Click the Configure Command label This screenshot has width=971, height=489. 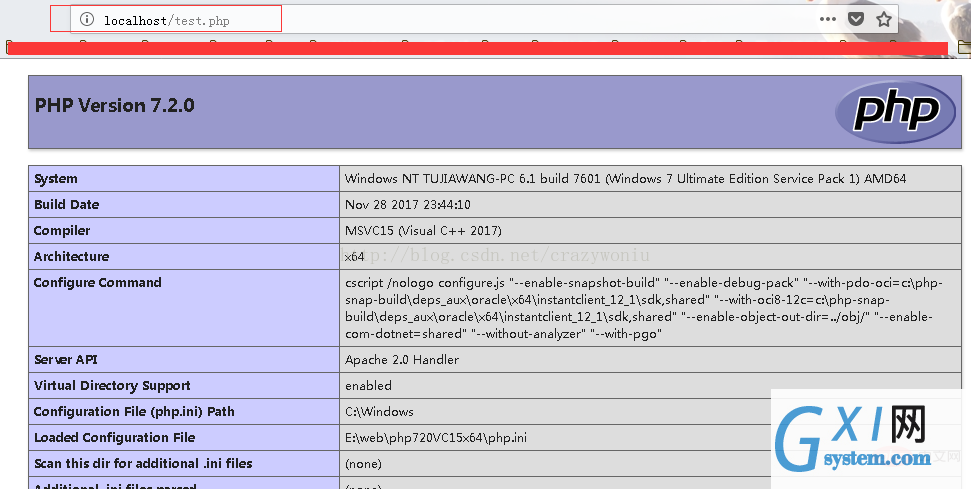pyautogui.click(x=97, y=283)
